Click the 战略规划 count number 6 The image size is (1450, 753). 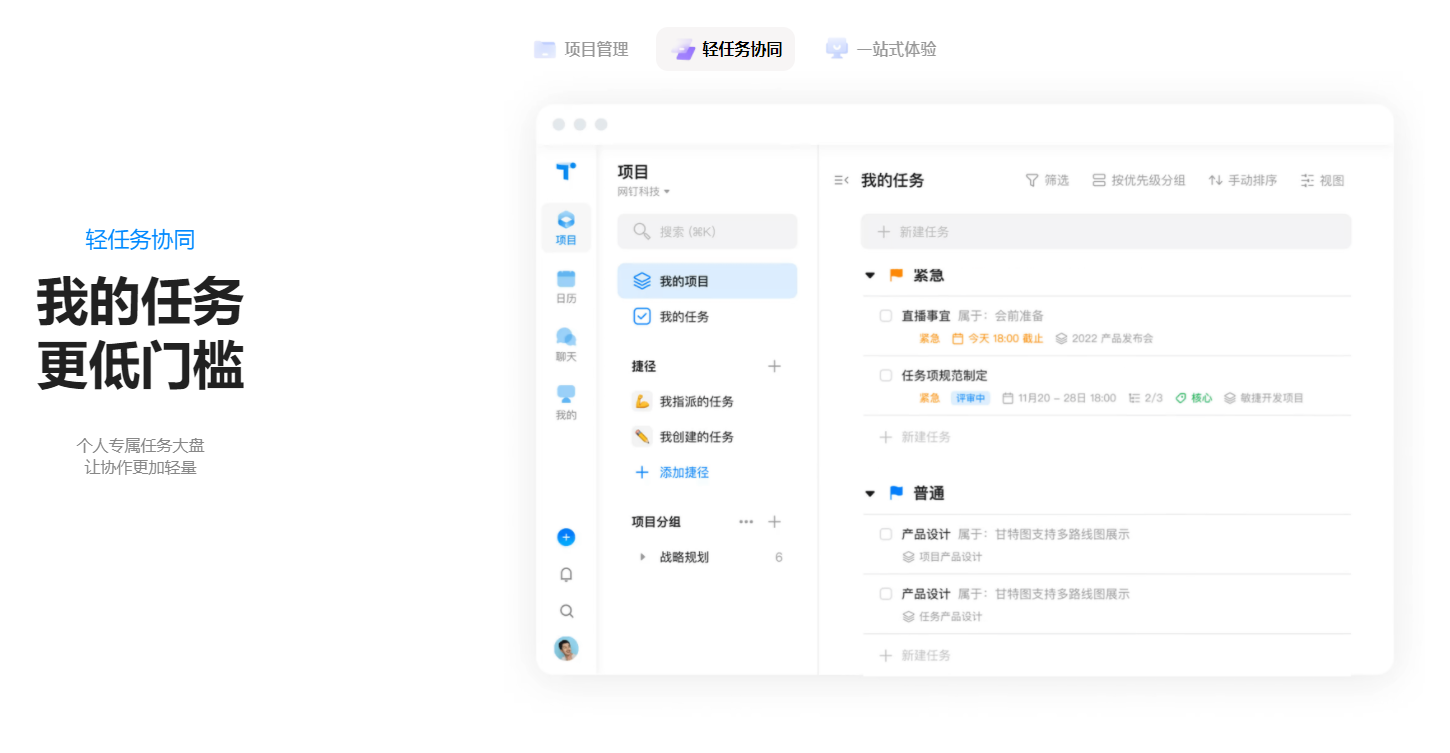pos(779,557)
